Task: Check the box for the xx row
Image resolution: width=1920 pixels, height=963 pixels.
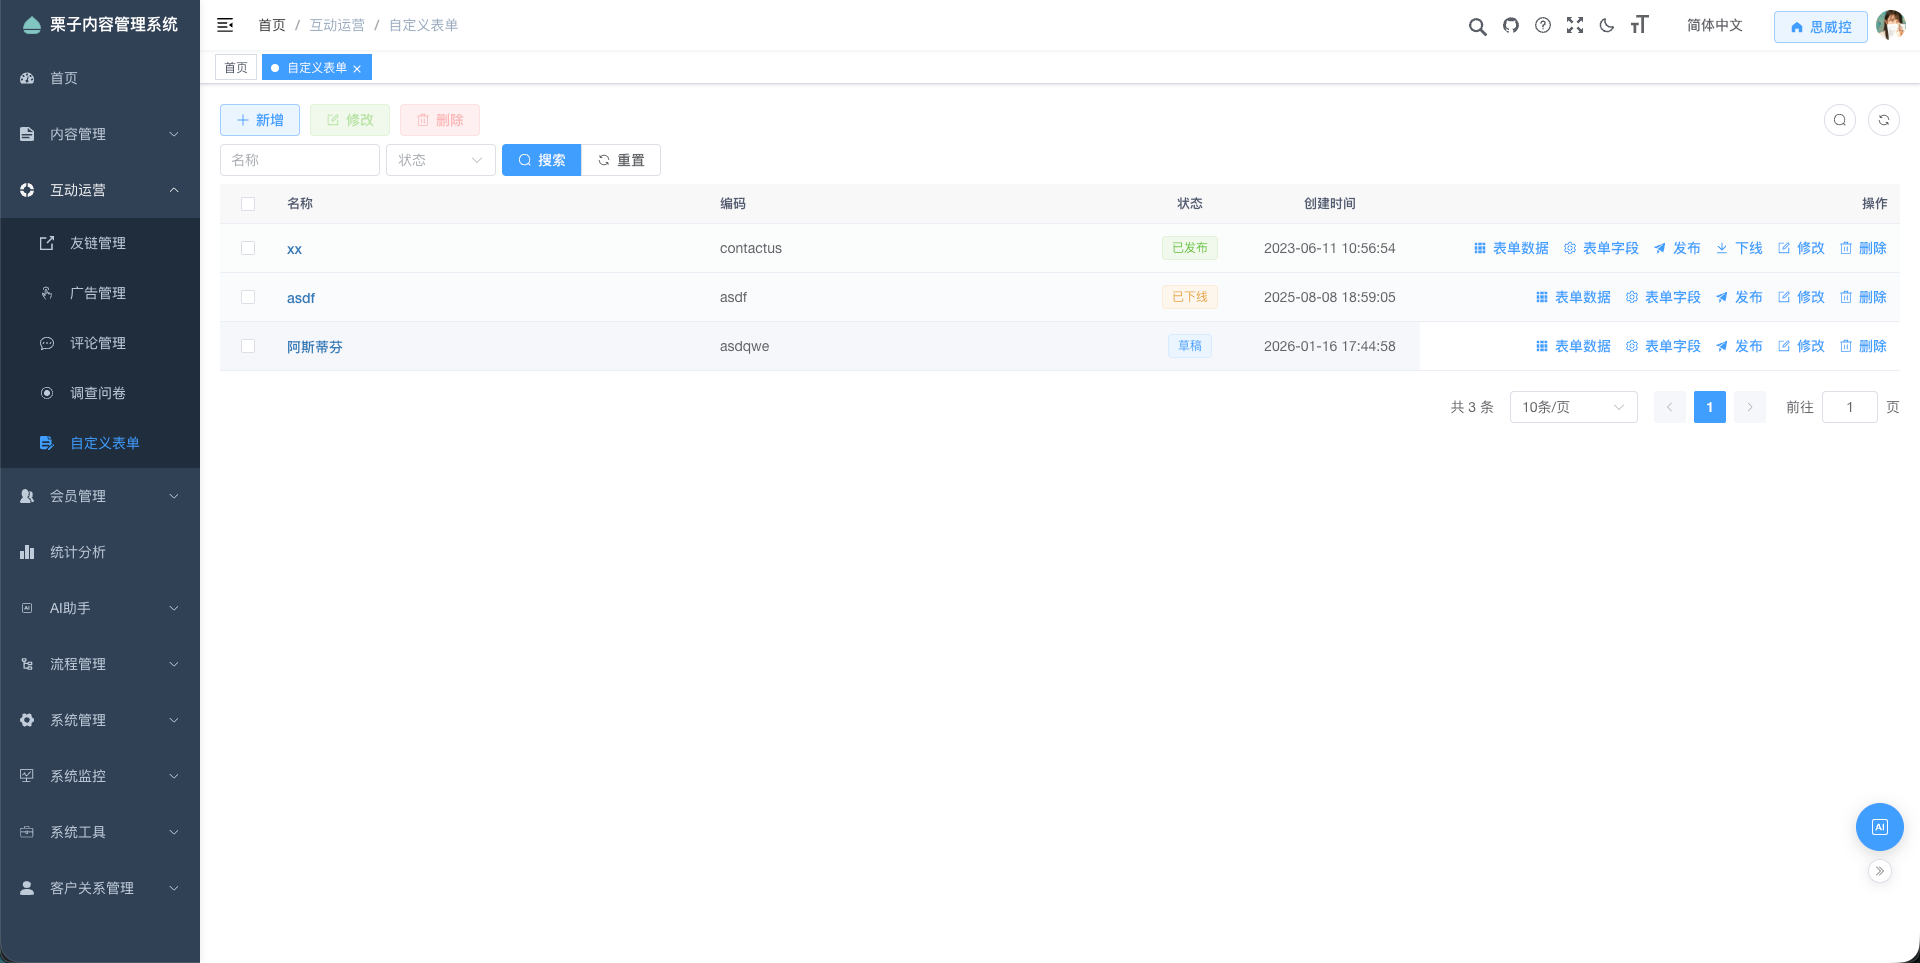Action: pyautogui.click(x=248, y=248)
